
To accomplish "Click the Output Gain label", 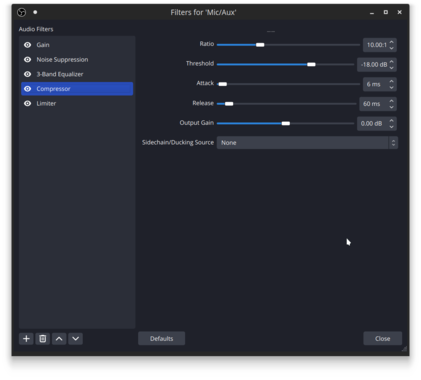I will [x=197, y=123].
